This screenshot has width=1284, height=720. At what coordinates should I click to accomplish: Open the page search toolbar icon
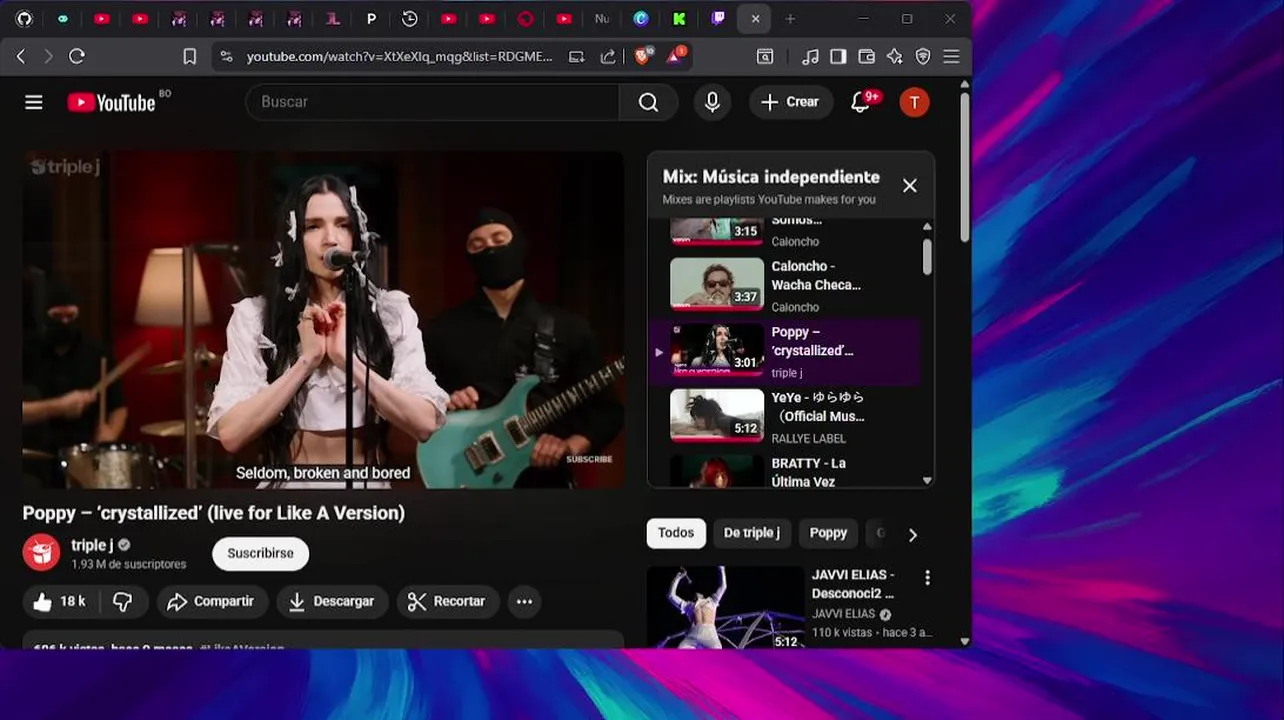pos(765,57)
